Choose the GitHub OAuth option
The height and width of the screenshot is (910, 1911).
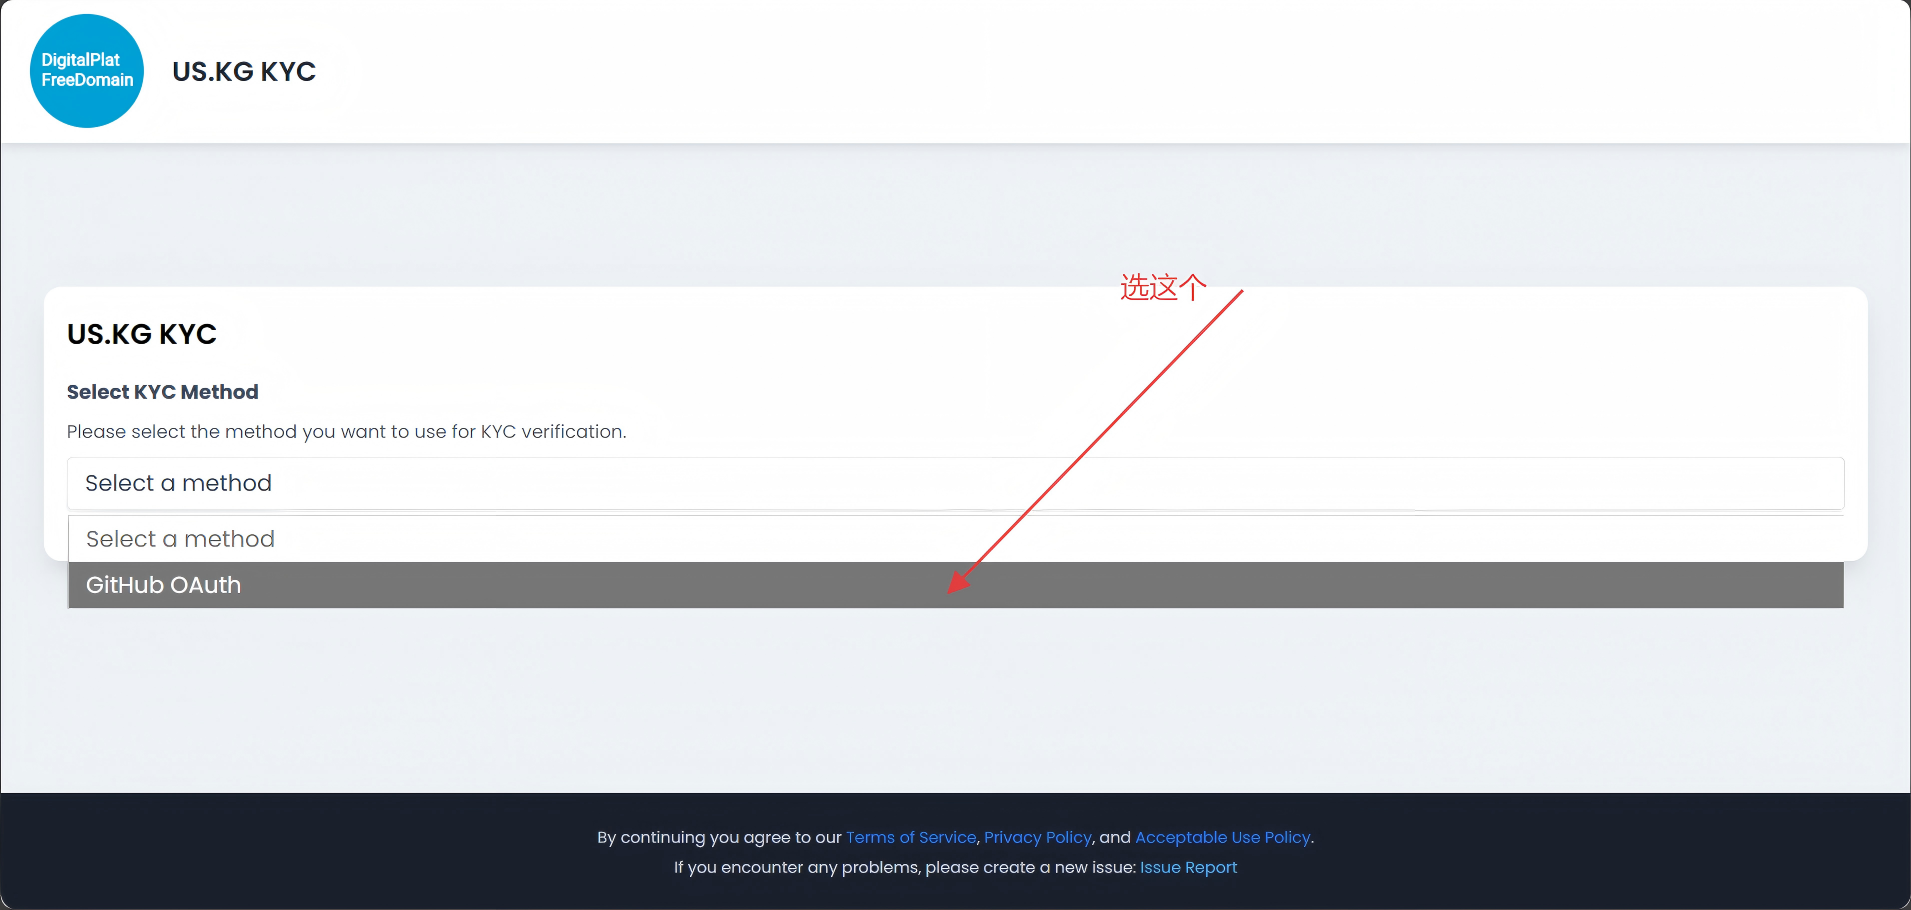(163, 585)
